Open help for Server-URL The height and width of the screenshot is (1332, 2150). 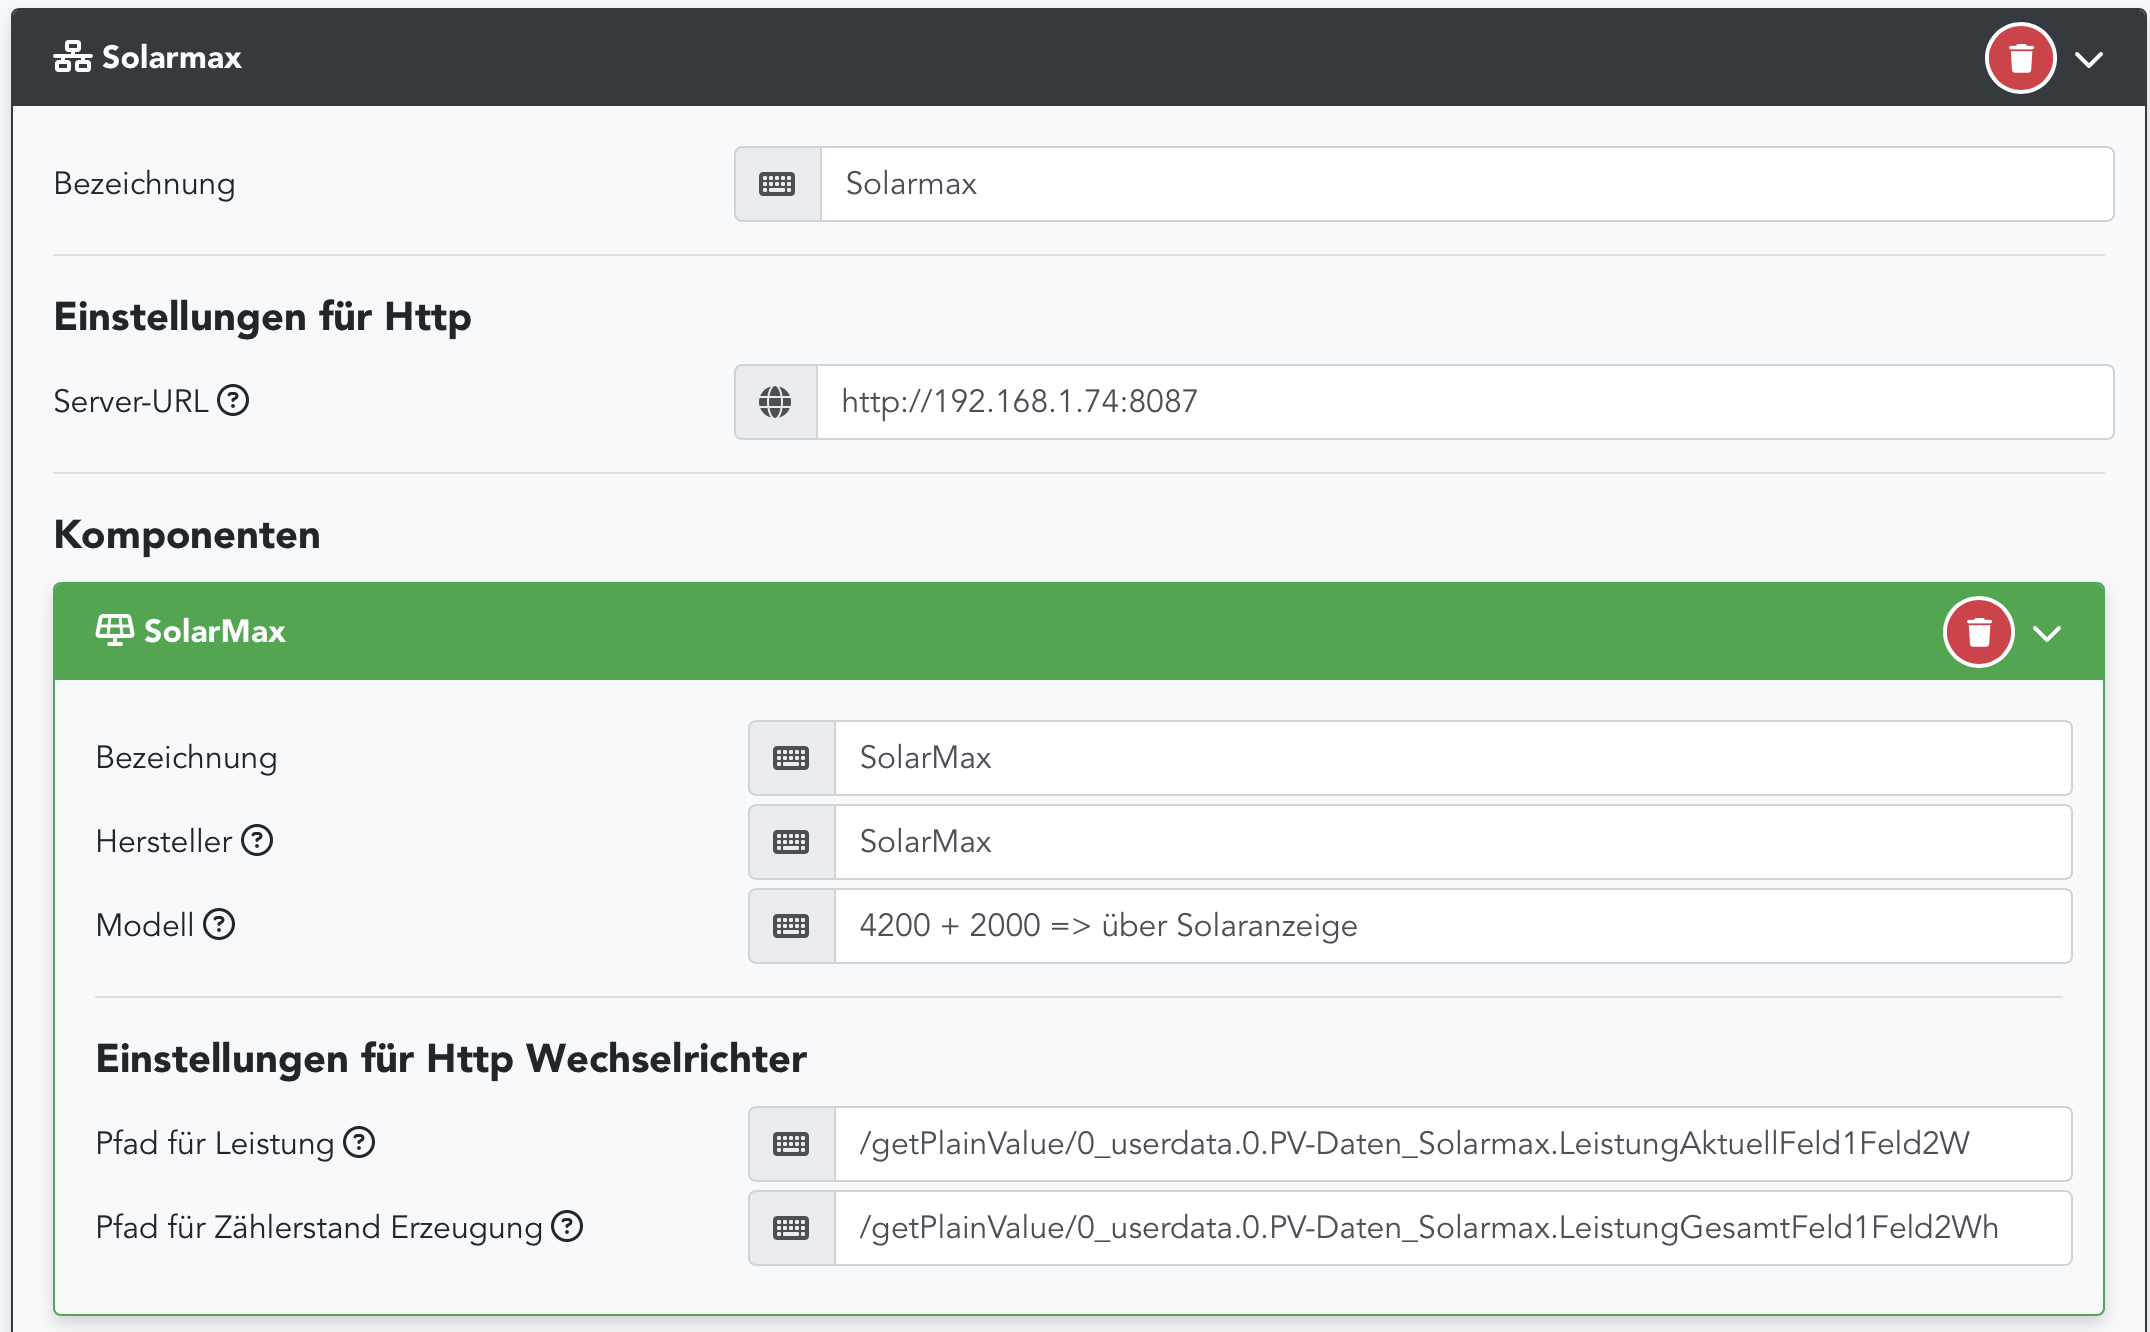tap(233, 401)
